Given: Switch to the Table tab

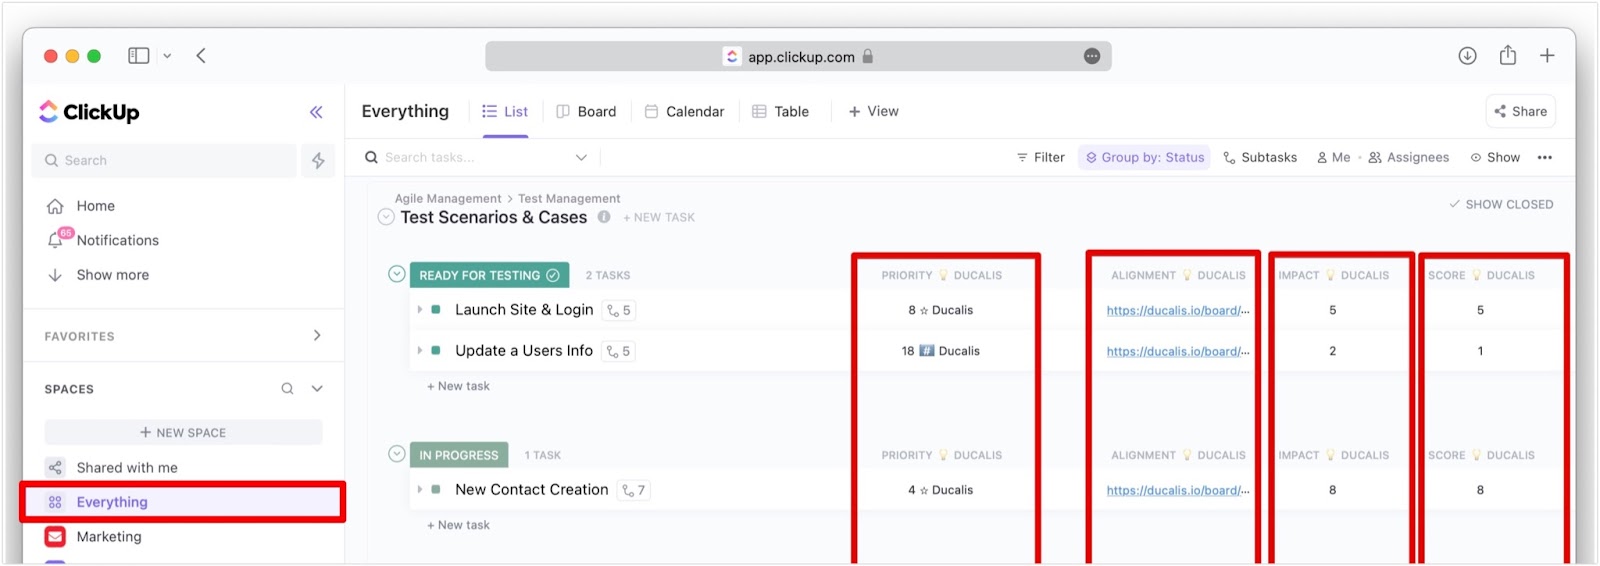Looking at the screenshot, I should 780,112.
